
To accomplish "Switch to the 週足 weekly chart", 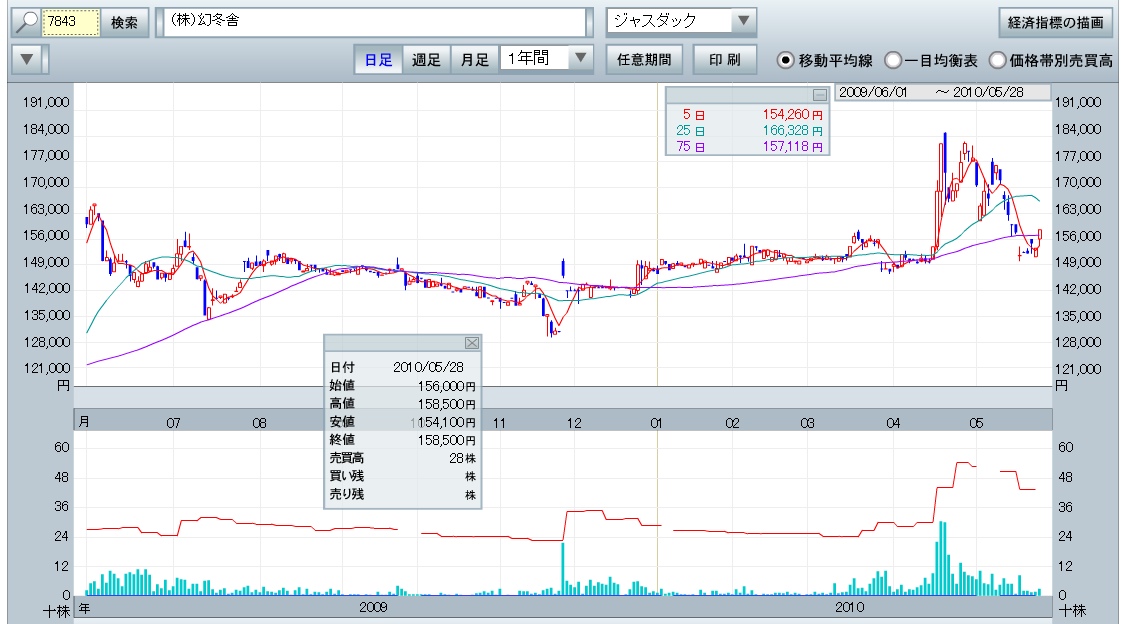I will click(427, 59).
